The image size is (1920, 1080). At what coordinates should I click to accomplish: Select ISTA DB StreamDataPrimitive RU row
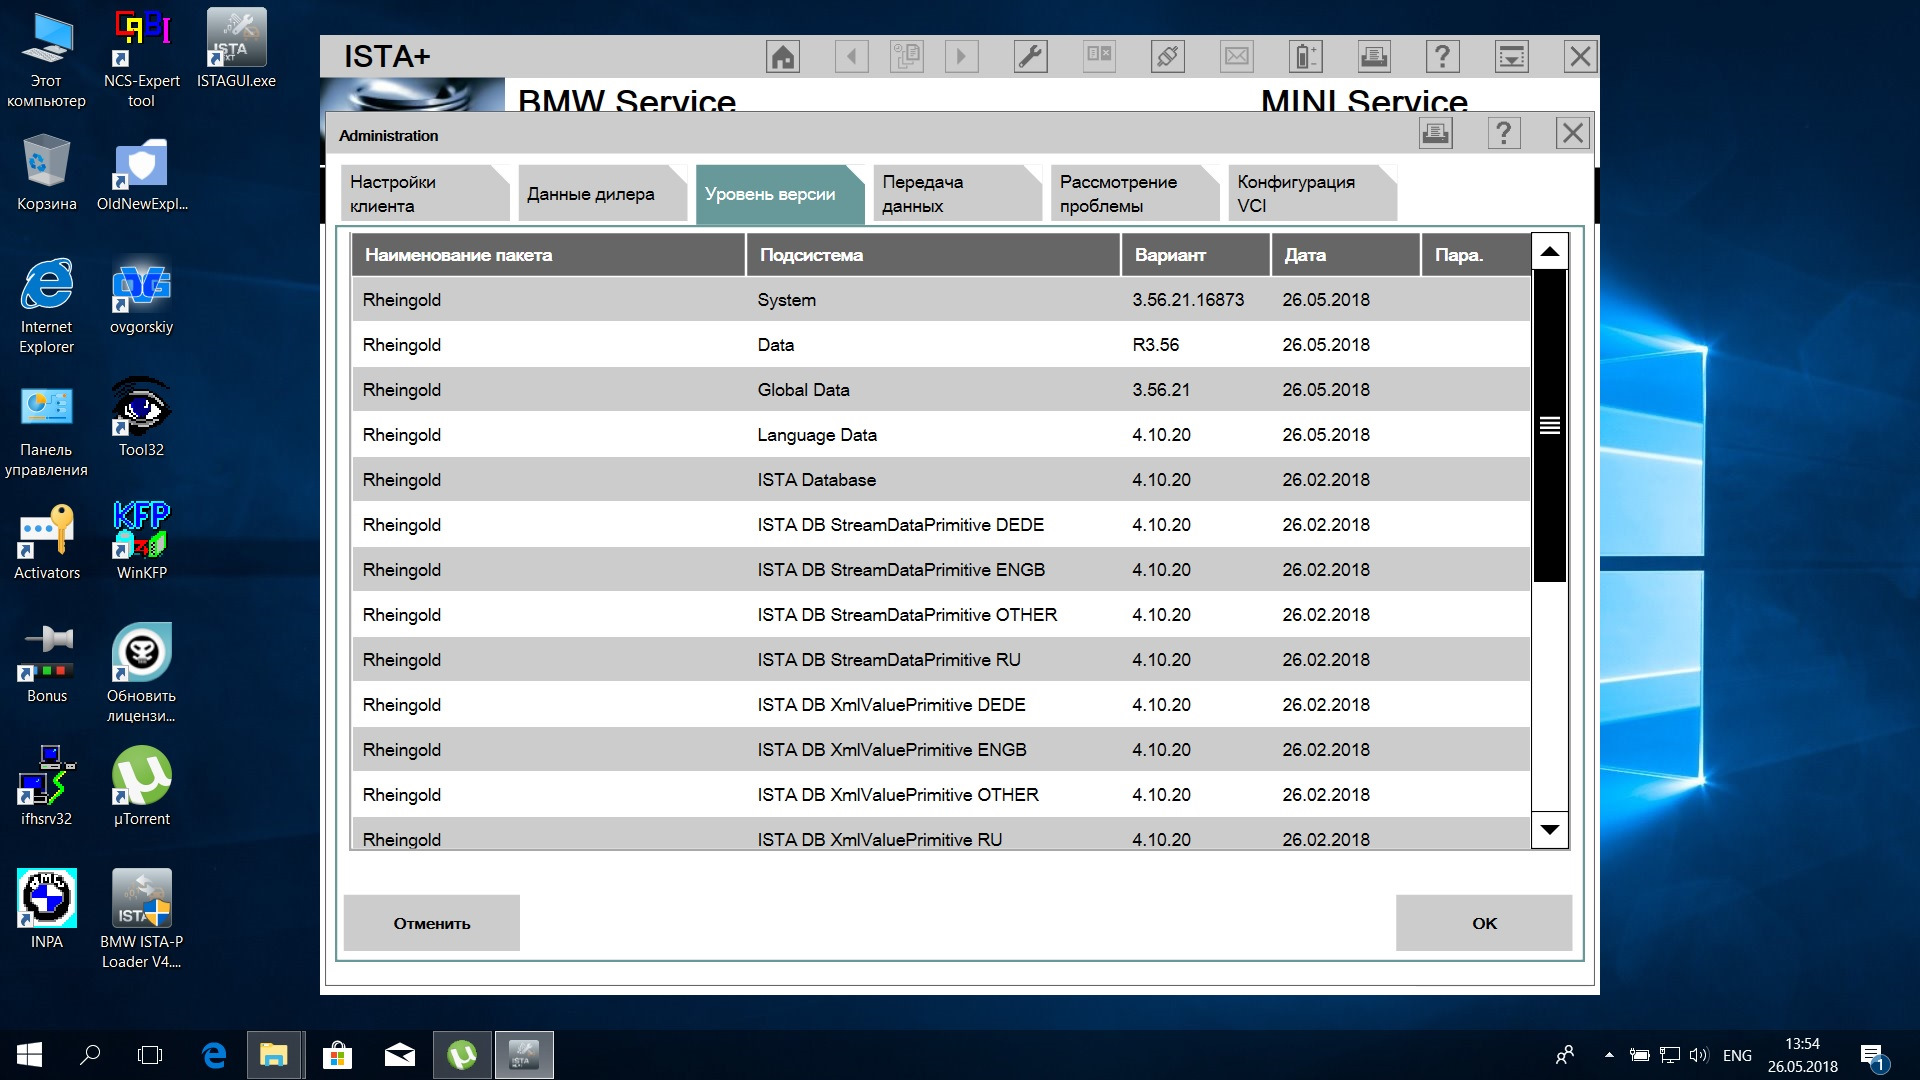941,660
